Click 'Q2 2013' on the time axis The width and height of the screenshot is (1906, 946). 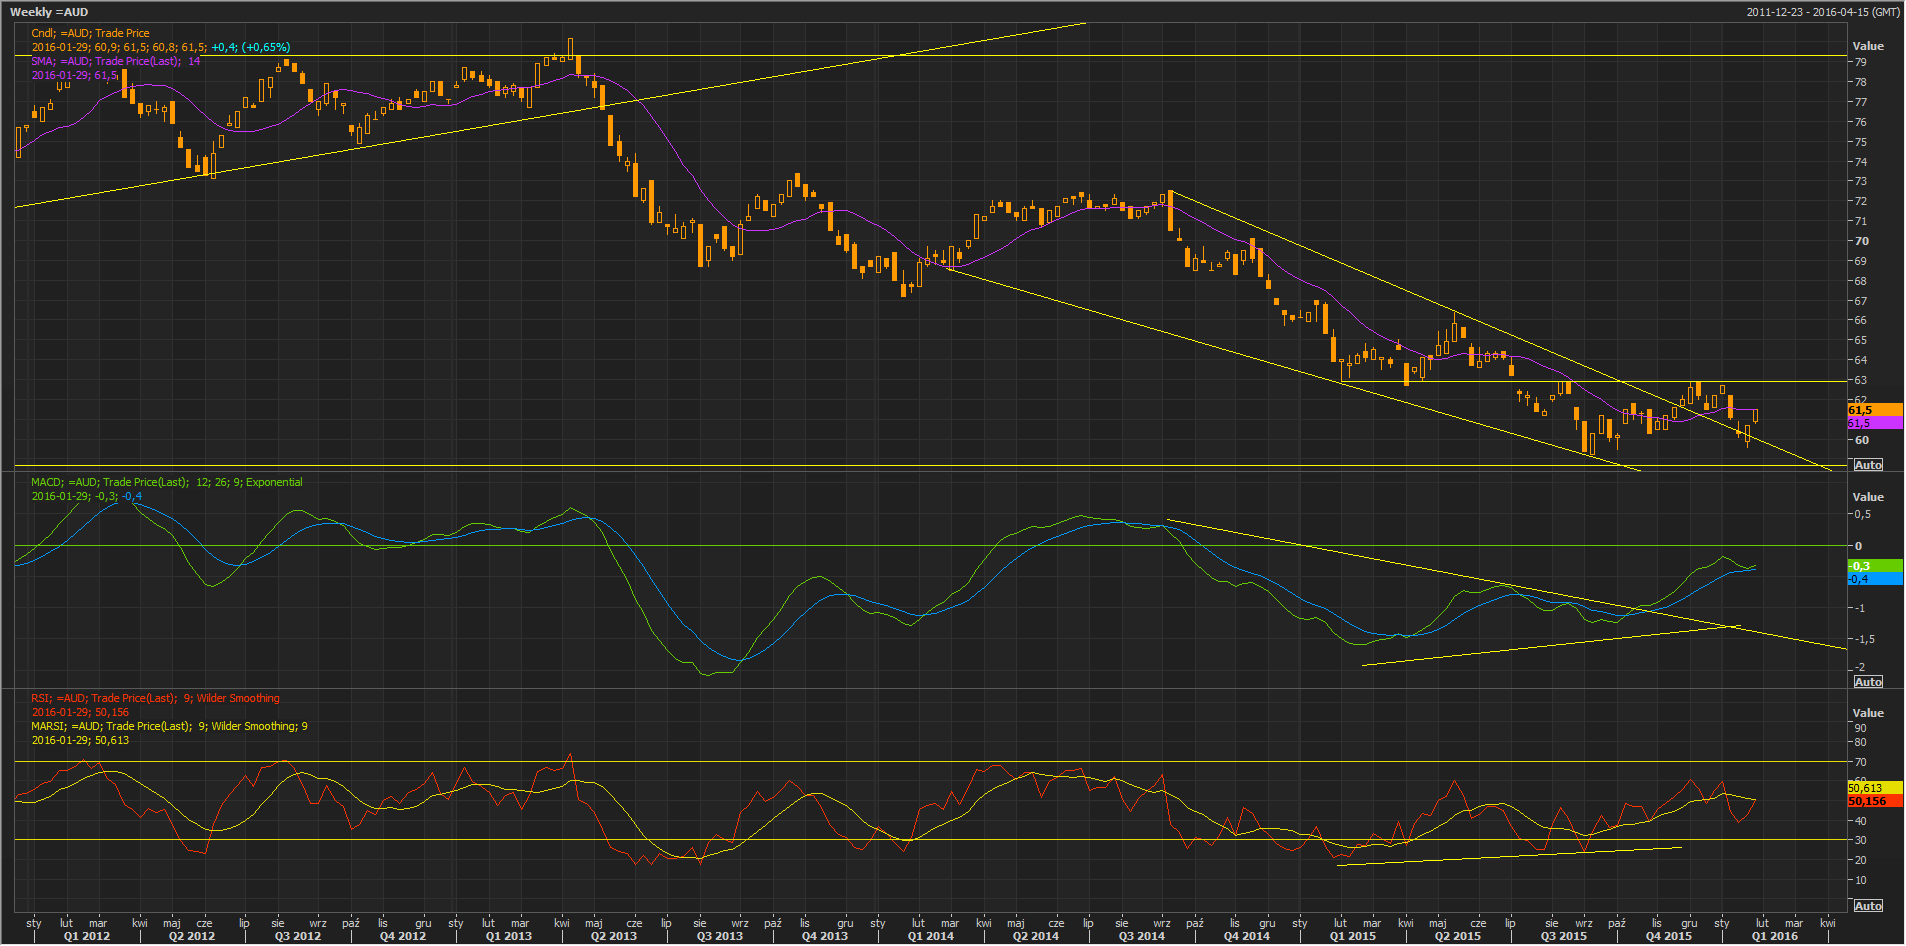614,937
